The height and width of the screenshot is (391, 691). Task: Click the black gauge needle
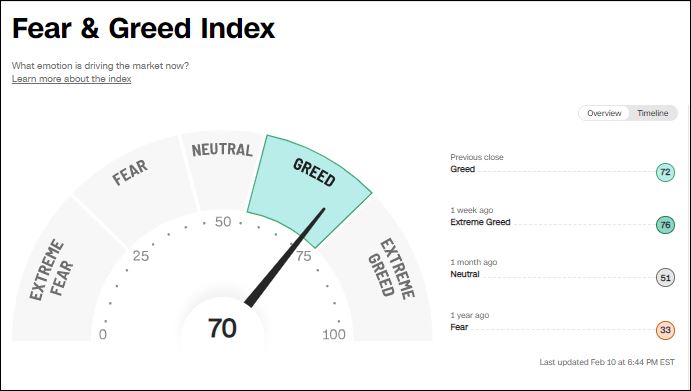point(285,257)
